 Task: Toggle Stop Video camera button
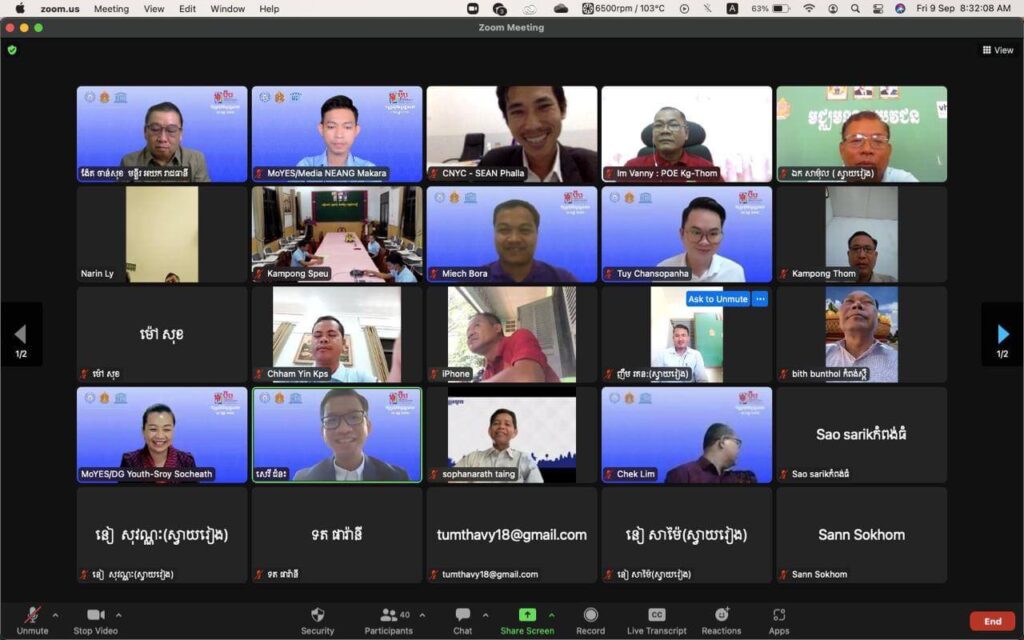96,615
